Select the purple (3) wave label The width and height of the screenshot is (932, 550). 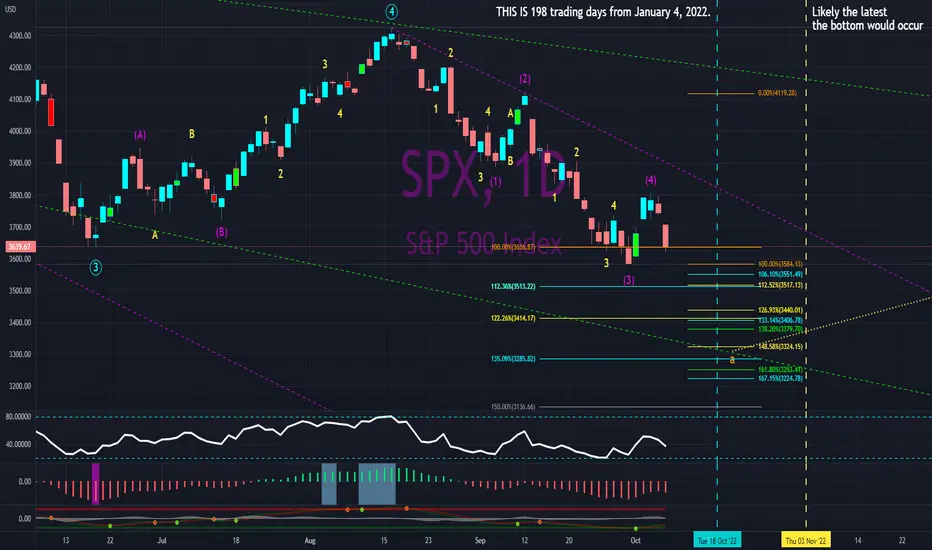tap(628, 279)
